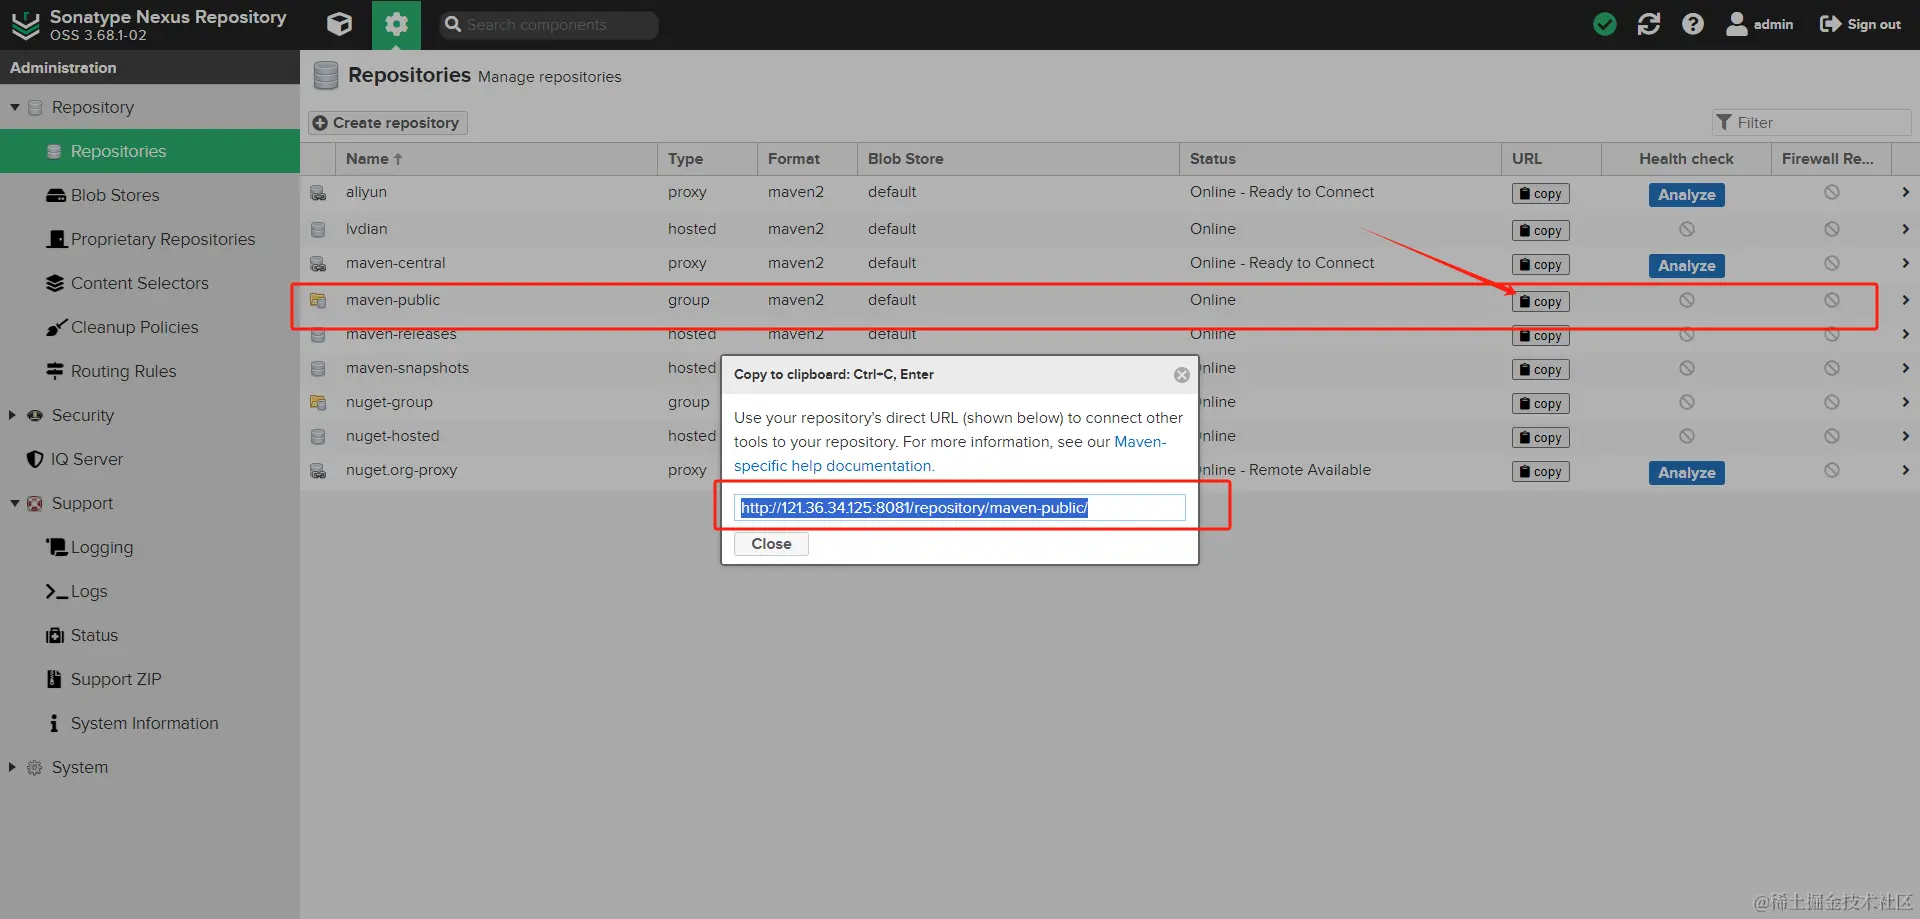The image size is (1920, 919).
Task: Analyze health of the aliyun repository
Action: pos(1686,195)
